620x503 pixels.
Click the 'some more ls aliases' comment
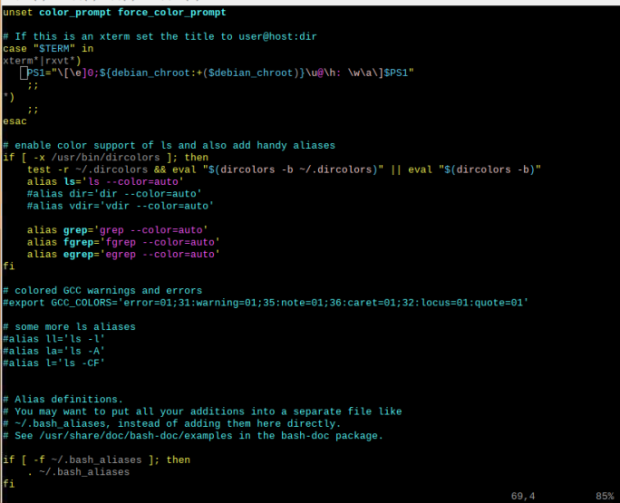(x=69, y=327)
